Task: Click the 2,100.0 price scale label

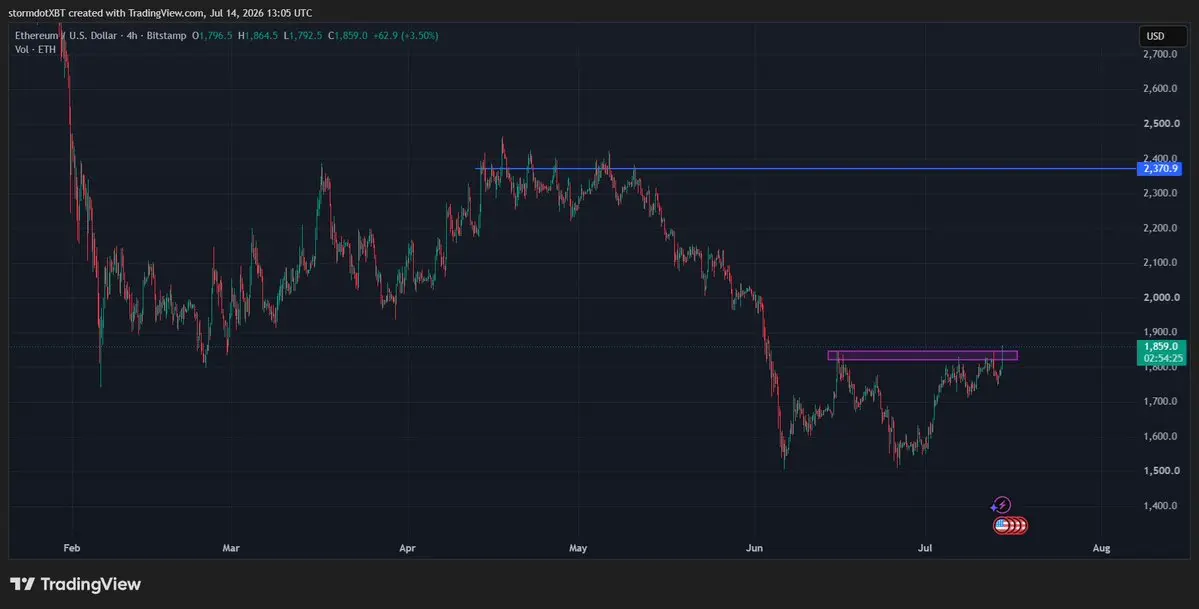Action: click(1160, 262)
